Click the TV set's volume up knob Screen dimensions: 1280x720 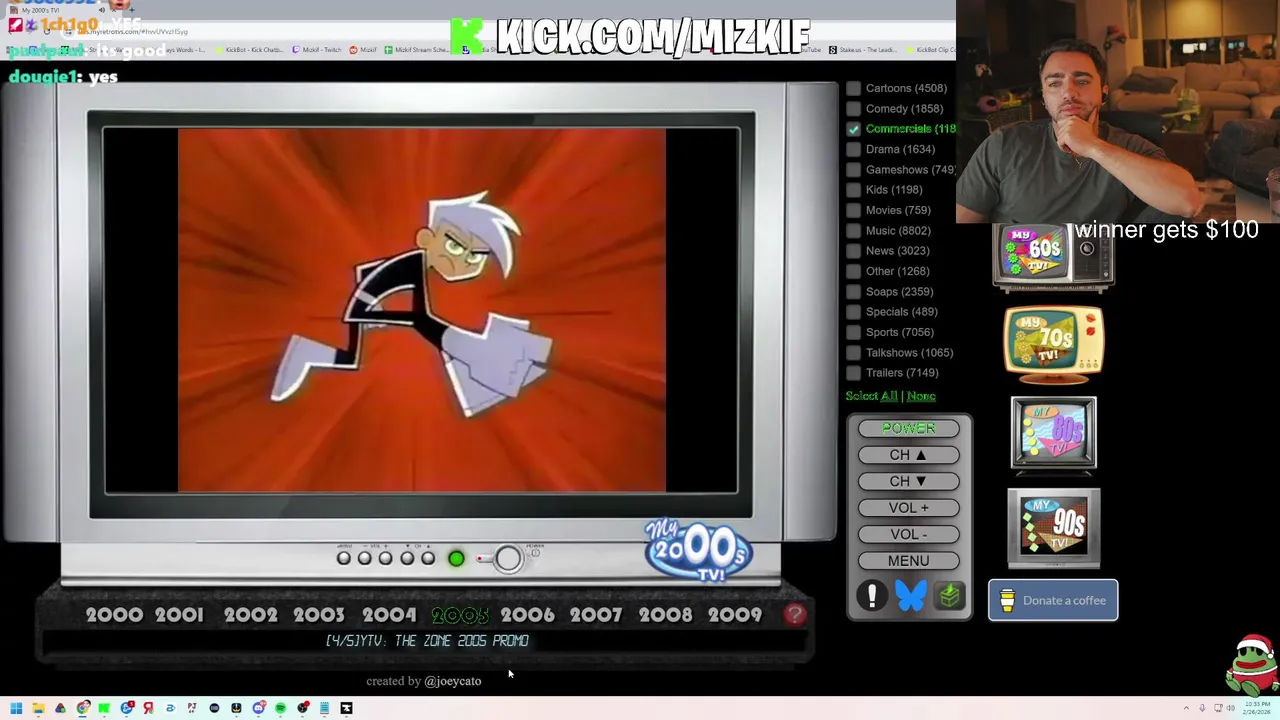click(386, 558)
